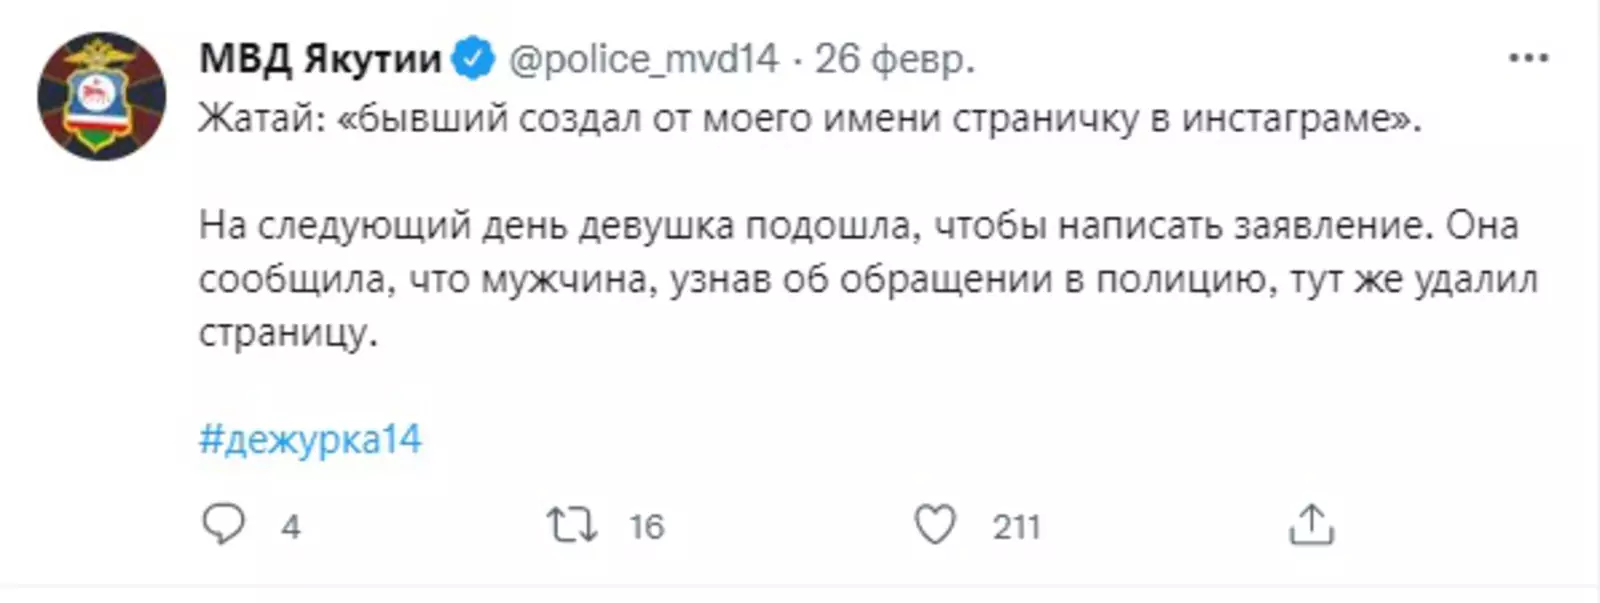The width and height of the screenshot is (1600, 603).
Task: Click the reply speech bubble icon
Action: (223, 524)
